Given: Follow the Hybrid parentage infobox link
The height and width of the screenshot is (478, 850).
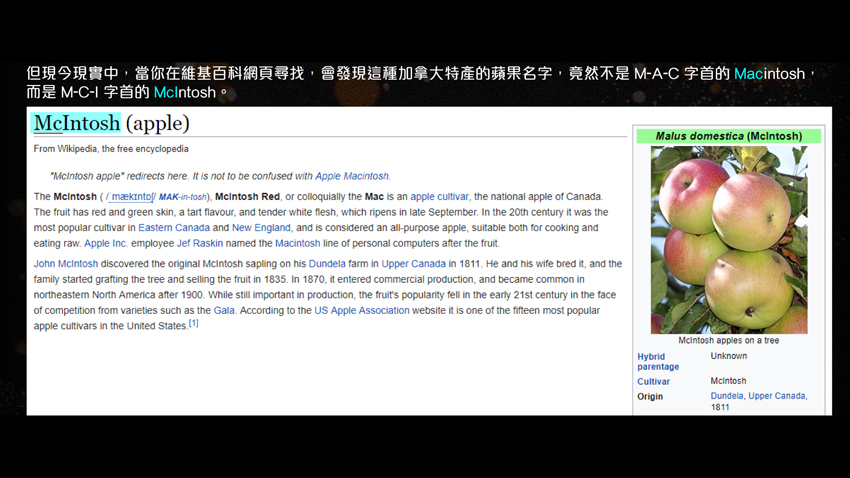Looking at the screenshot, I should pyautogui.click(x=658, y=361).
